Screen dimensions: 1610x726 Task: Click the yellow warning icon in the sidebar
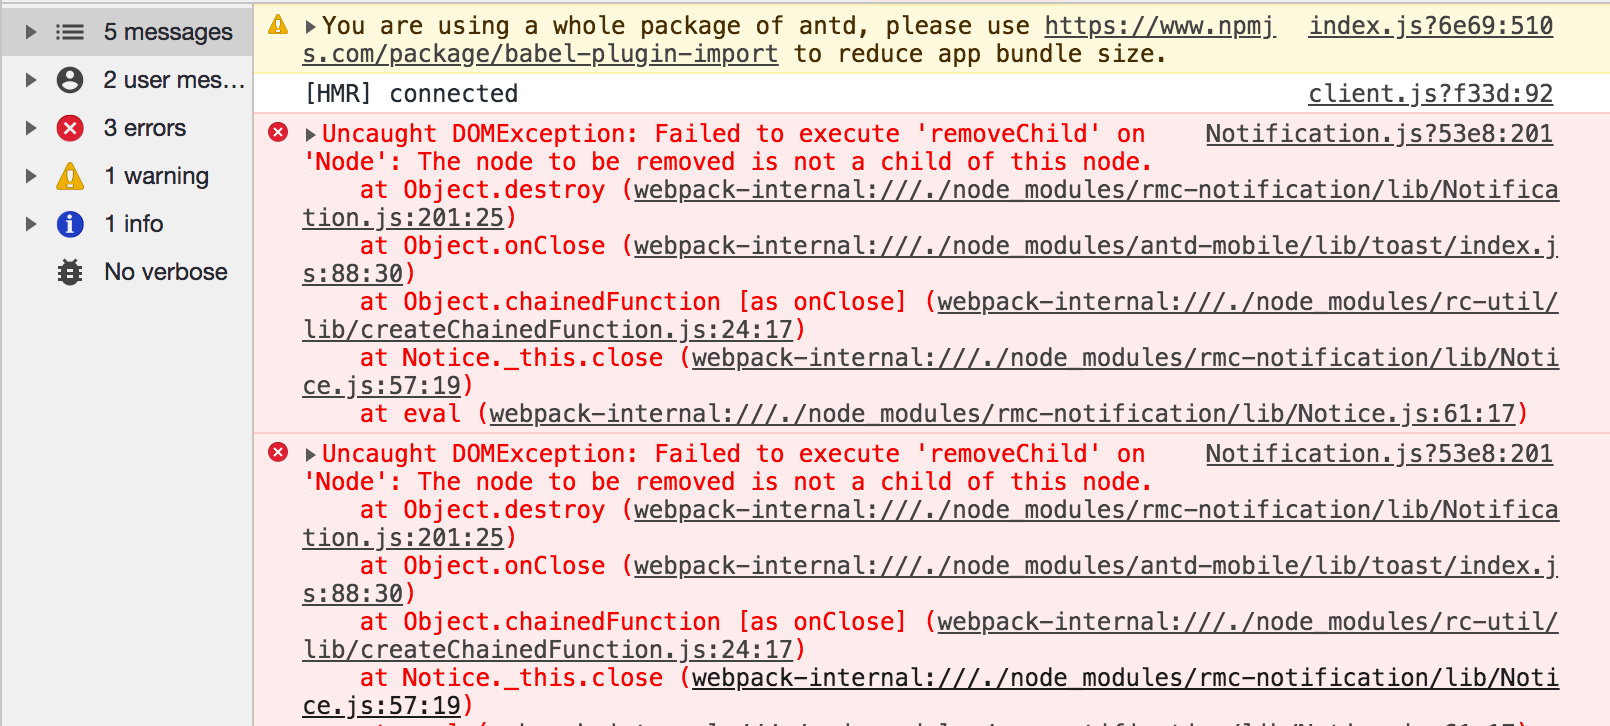pyautogui.click(x=69, y=176)
